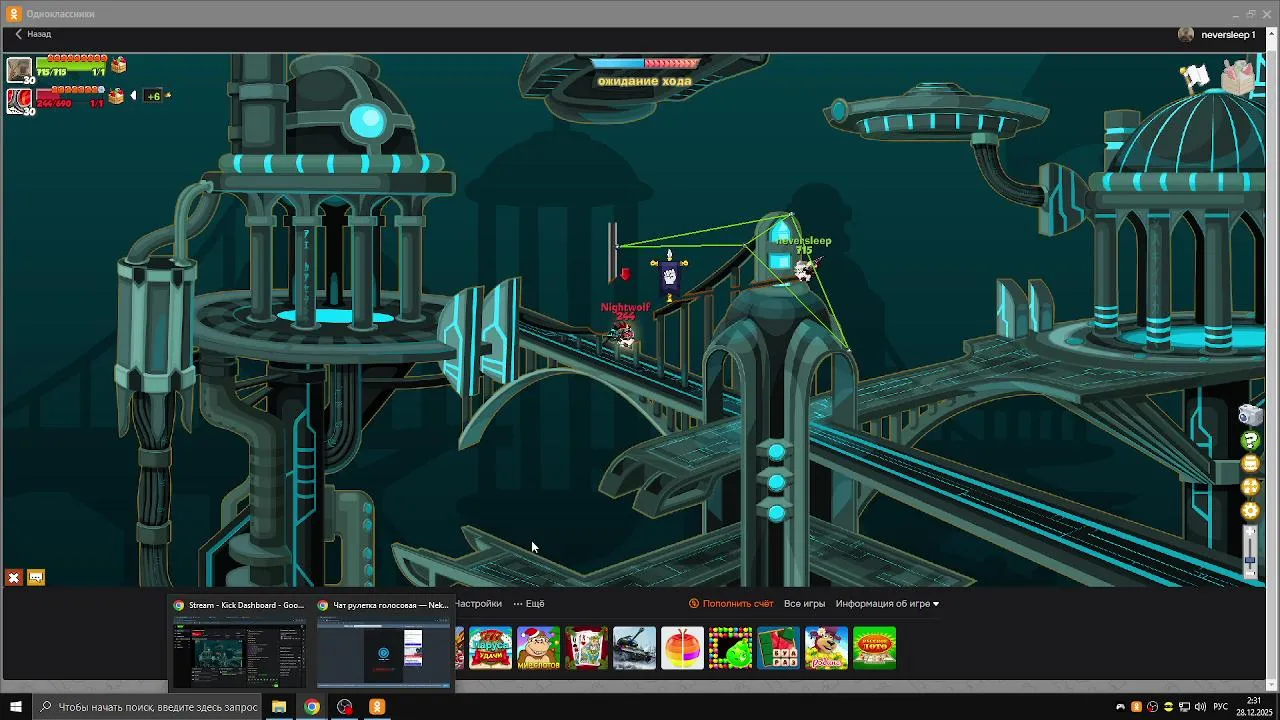Click the РУС language indicator
Image resolution: width=1280 pixels, height=720 pixels.
pos(1221,707)
